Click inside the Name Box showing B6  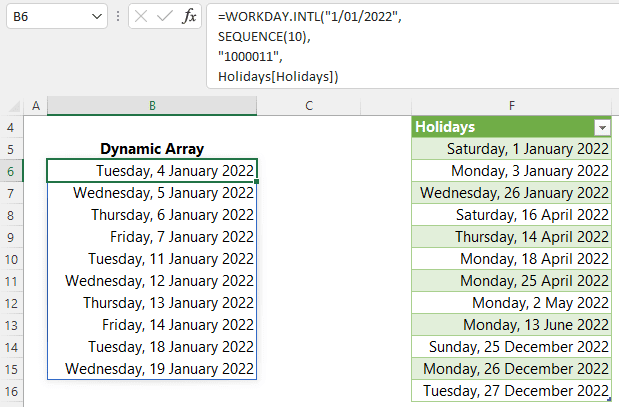click(x=45, y=17)
